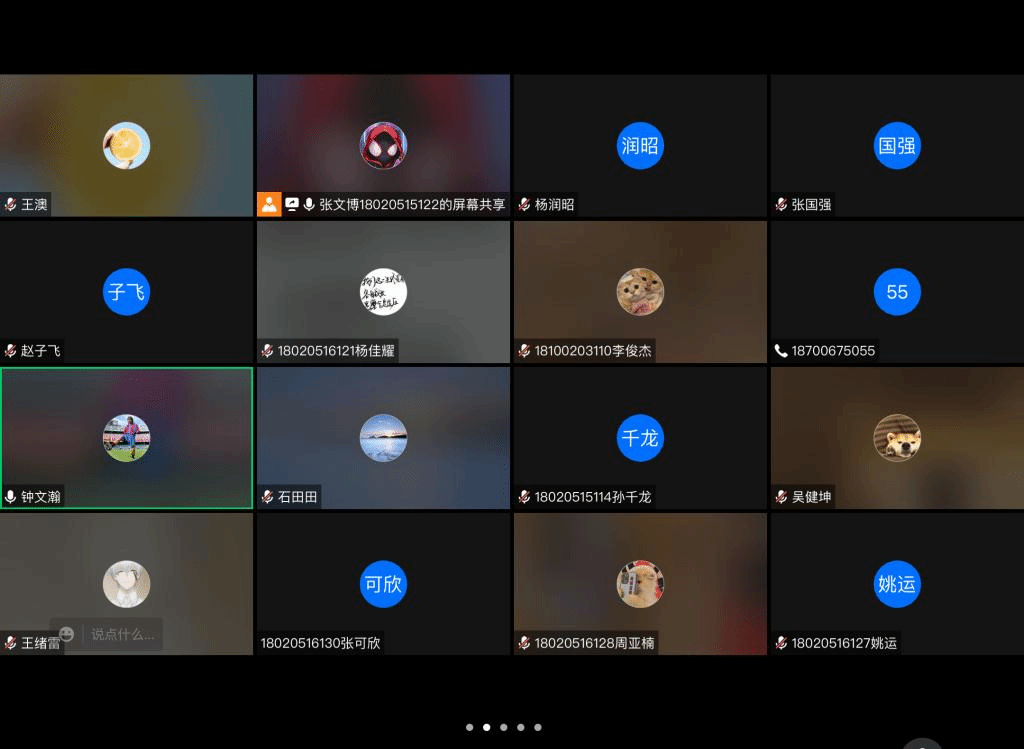Click the Spider-Man avatar of 张文博
Image resolution: width=1024 pixels, height=749 pixels.
click(383, 146)
